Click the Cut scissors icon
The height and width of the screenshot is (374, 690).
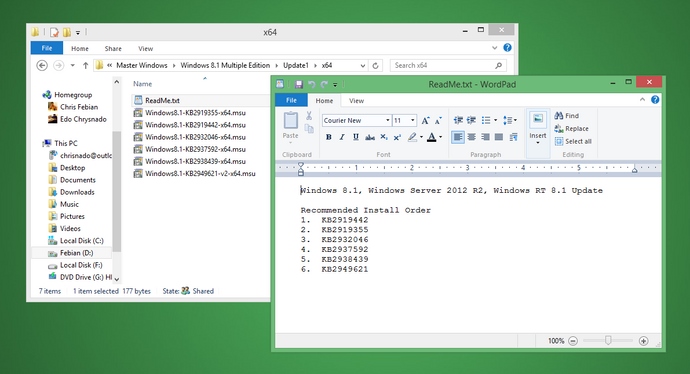tap(309, 116)
